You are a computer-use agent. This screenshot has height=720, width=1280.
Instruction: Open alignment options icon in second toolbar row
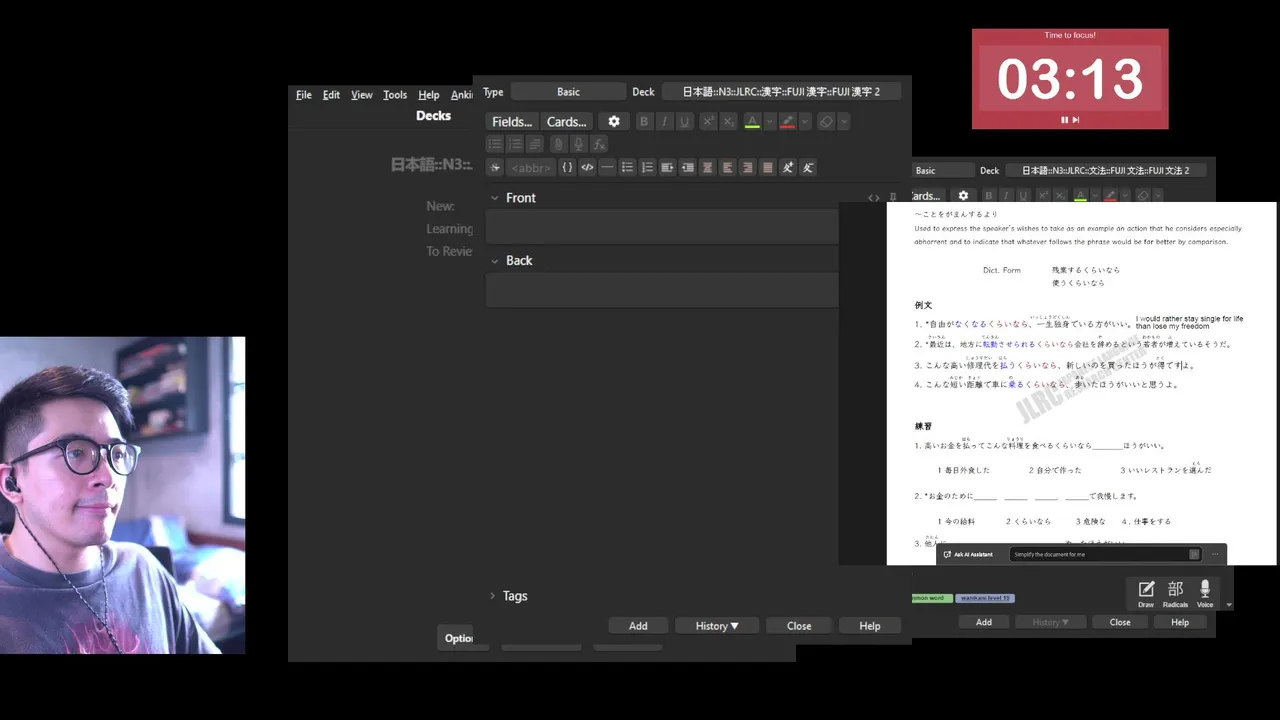(x=535, y=144)
